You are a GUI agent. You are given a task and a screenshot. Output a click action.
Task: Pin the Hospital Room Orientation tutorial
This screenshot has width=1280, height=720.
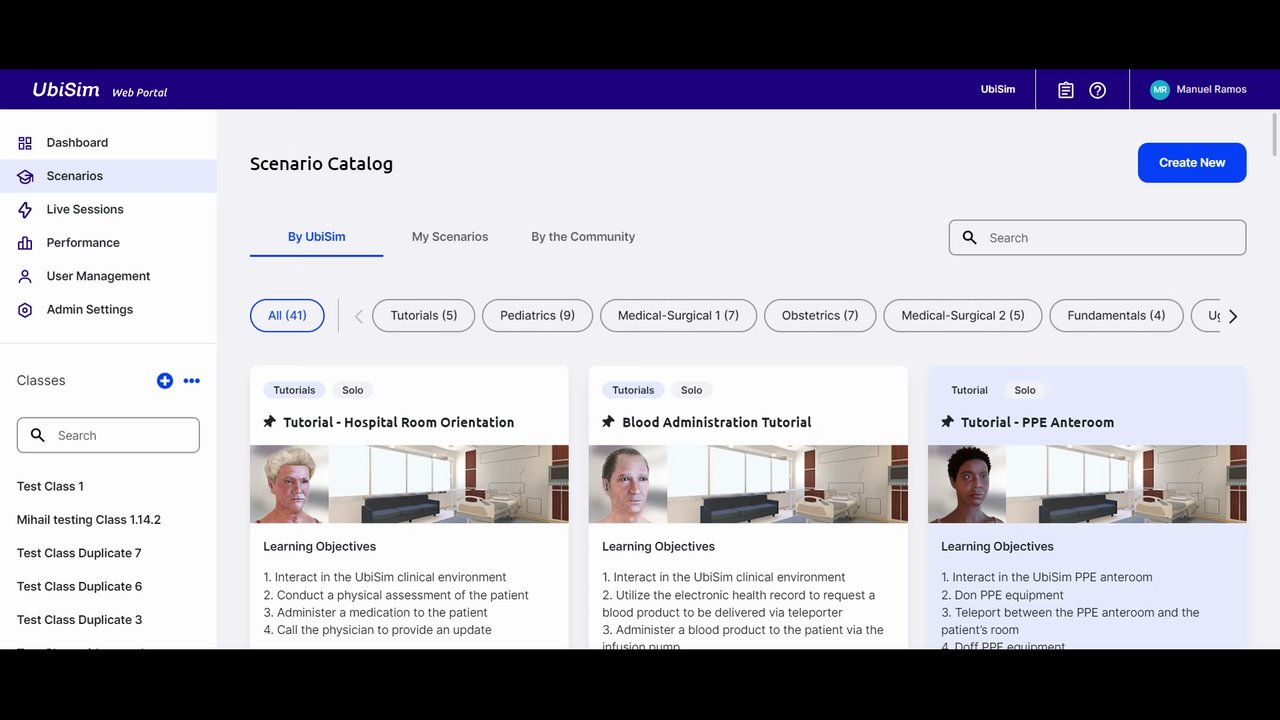tap(270, 422)
